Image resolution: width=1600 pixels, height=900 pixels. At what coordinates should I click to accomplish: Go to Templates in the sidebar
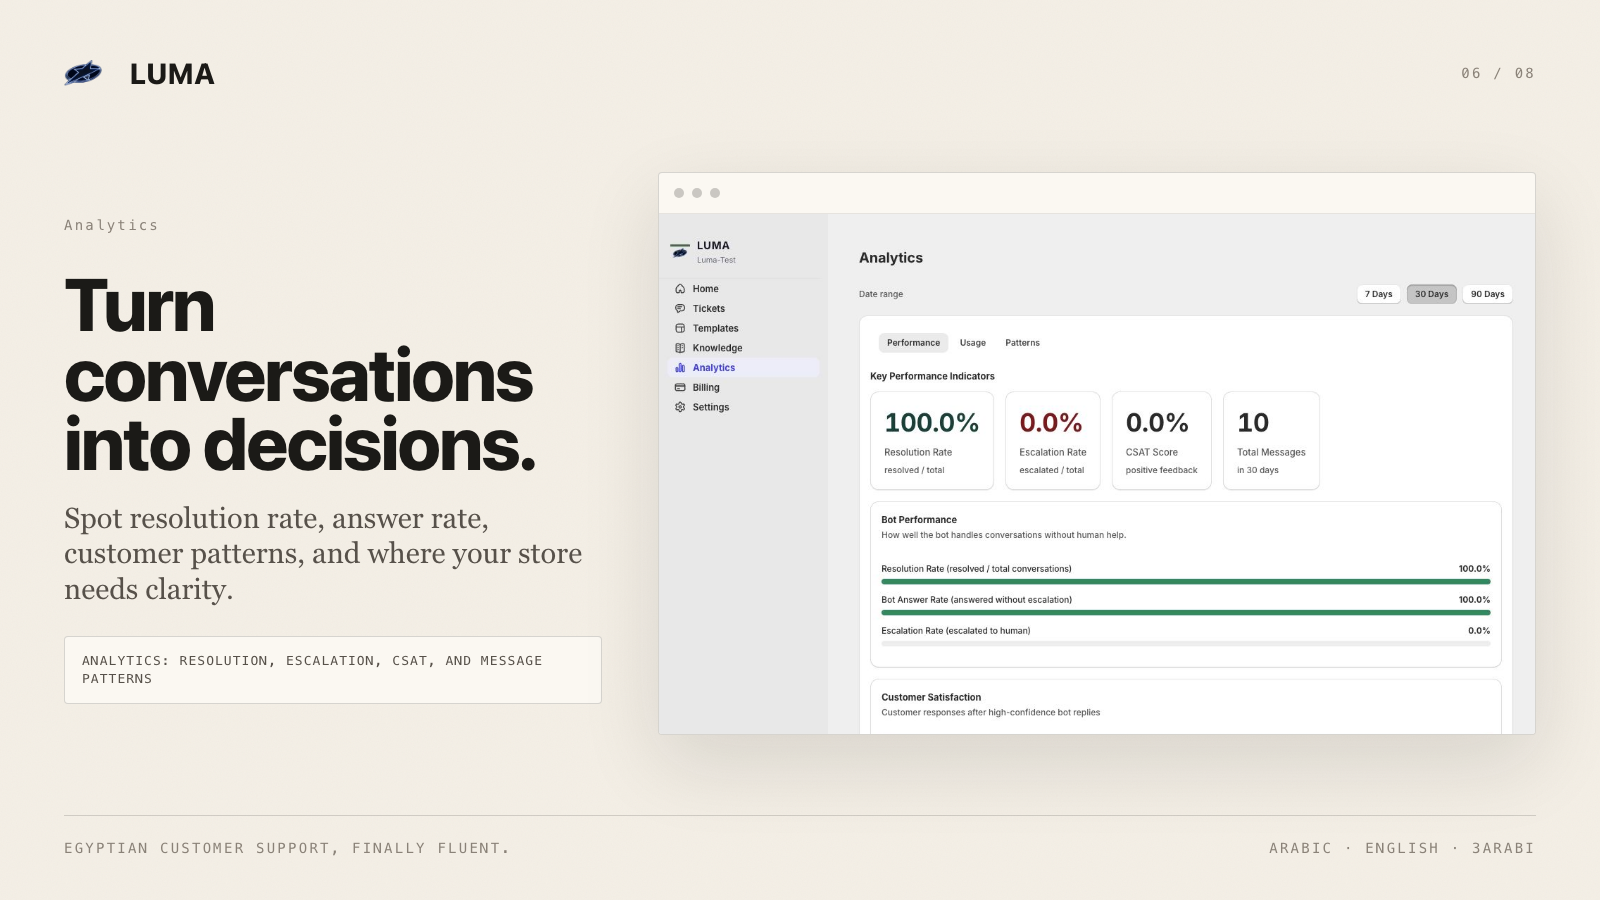(x=743, y=328)
